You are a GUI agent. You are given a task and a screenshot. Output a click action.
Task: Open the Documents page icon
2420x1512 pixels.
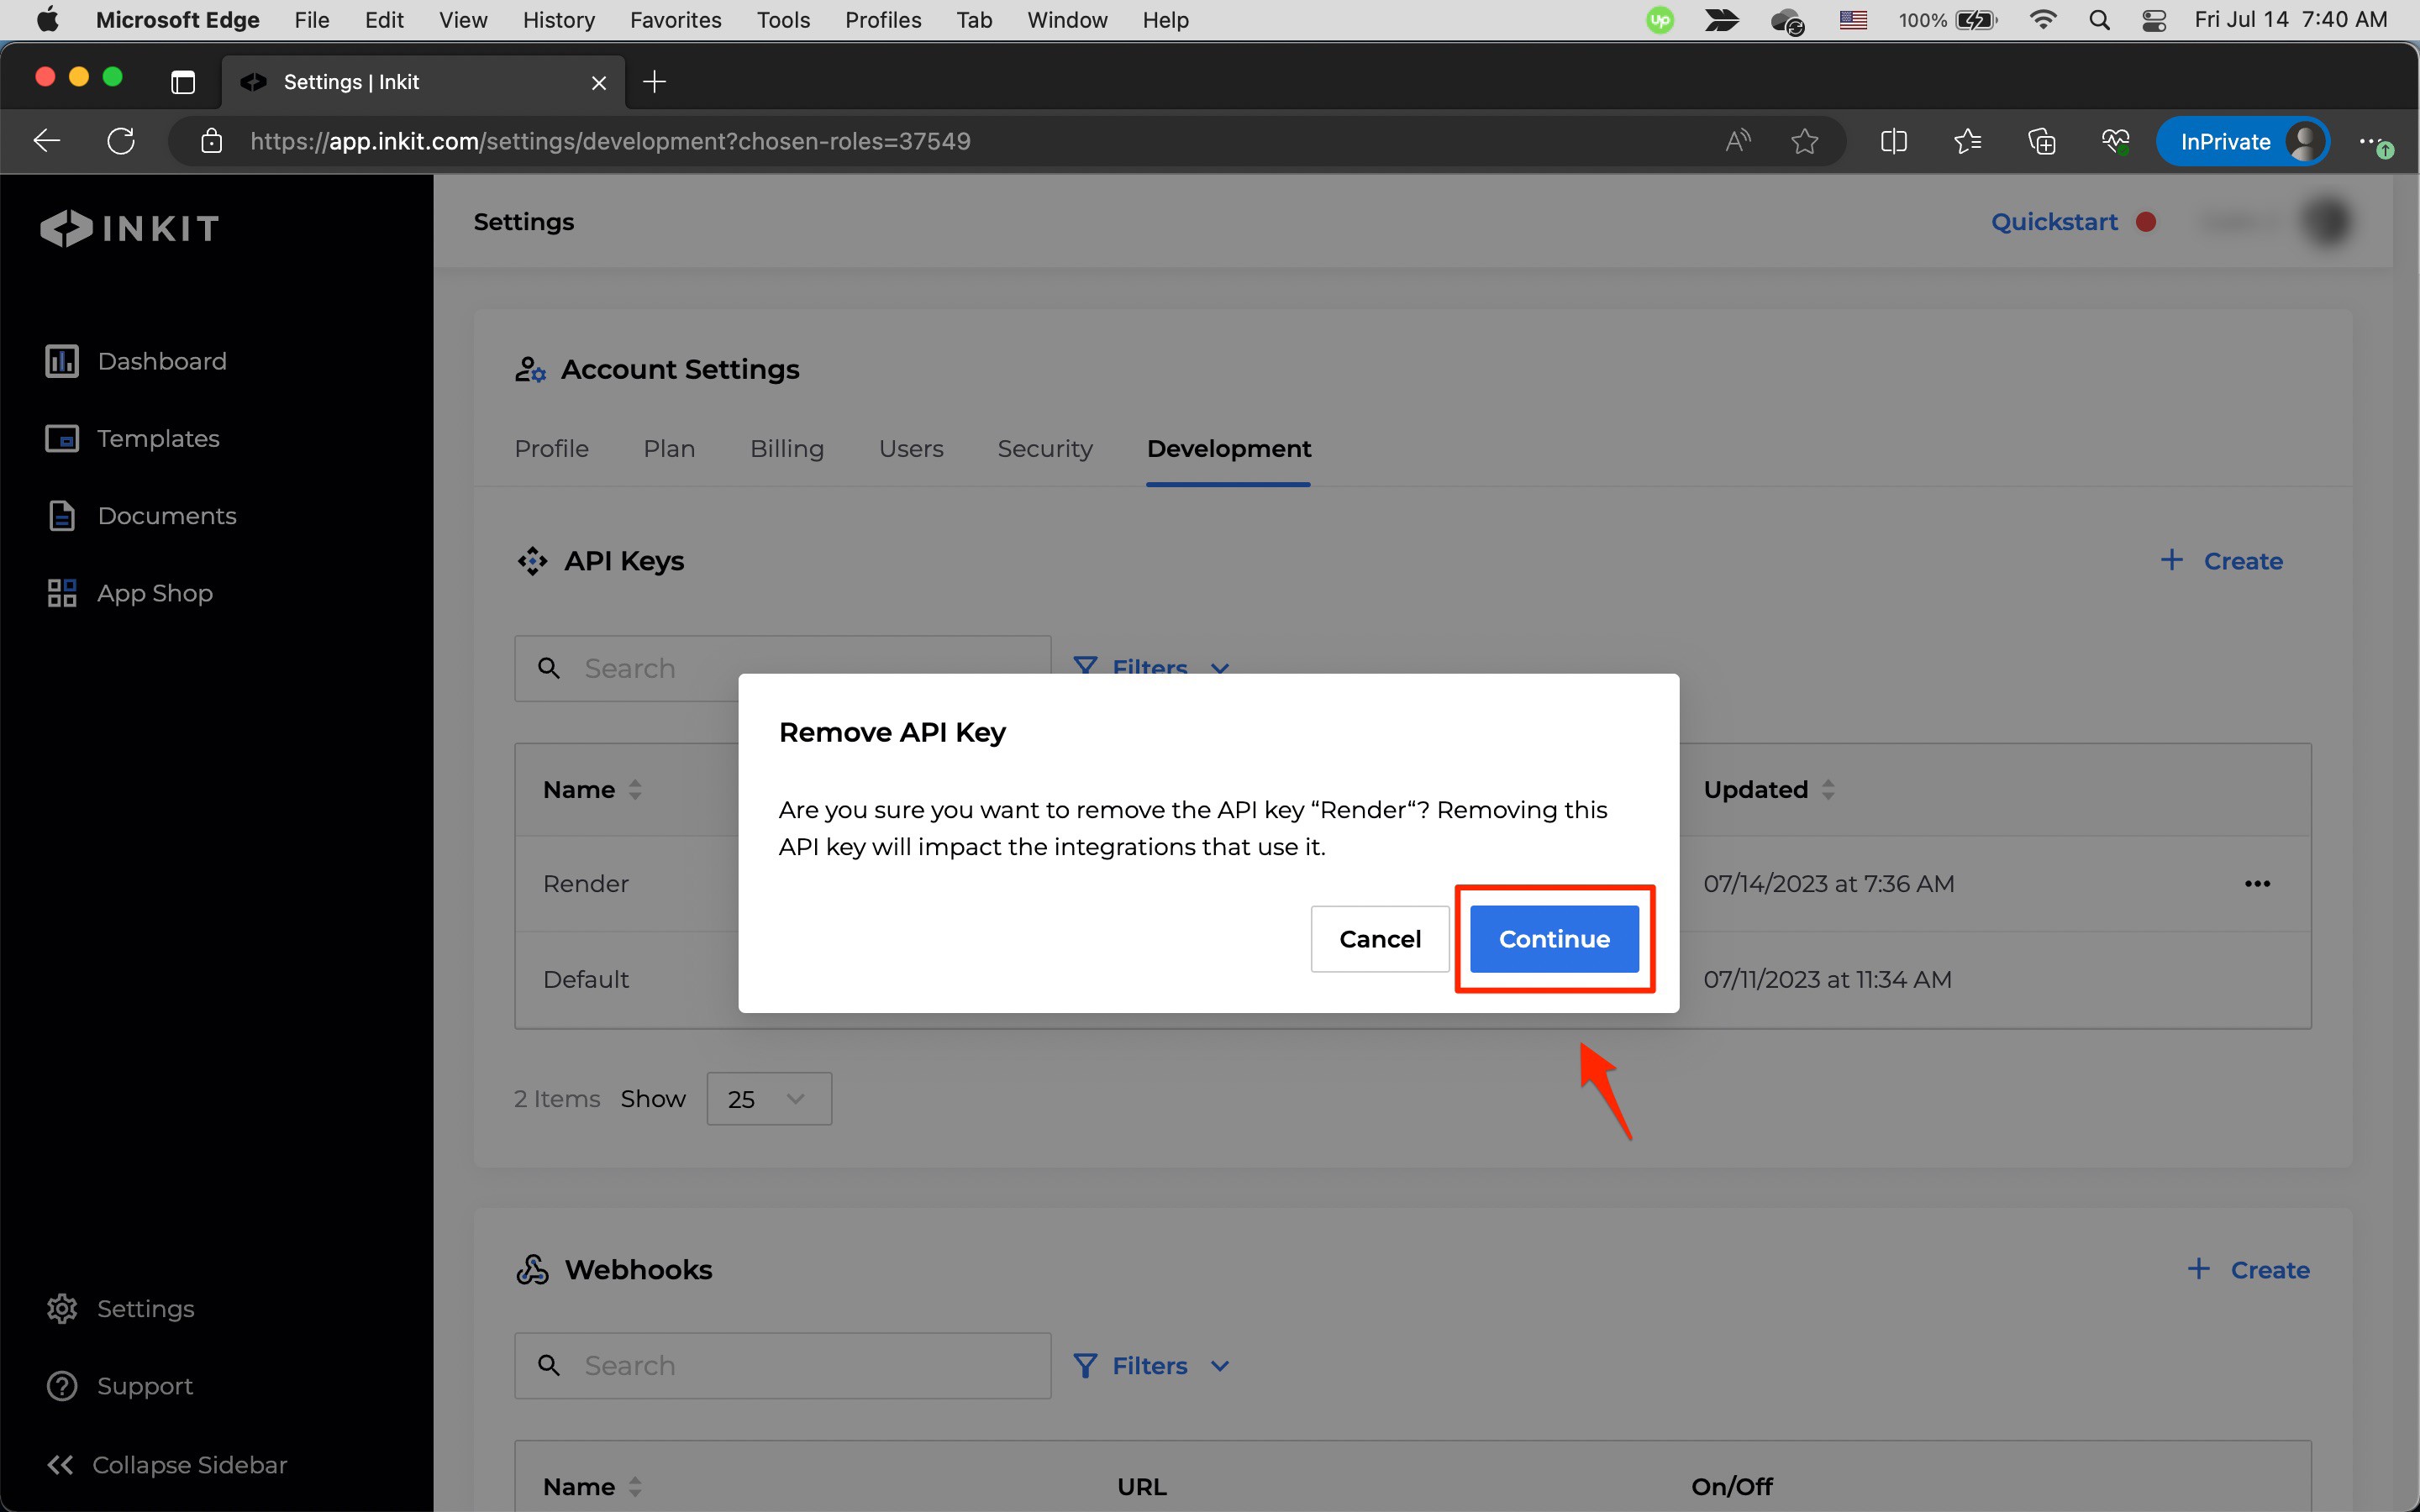point(61,516)
